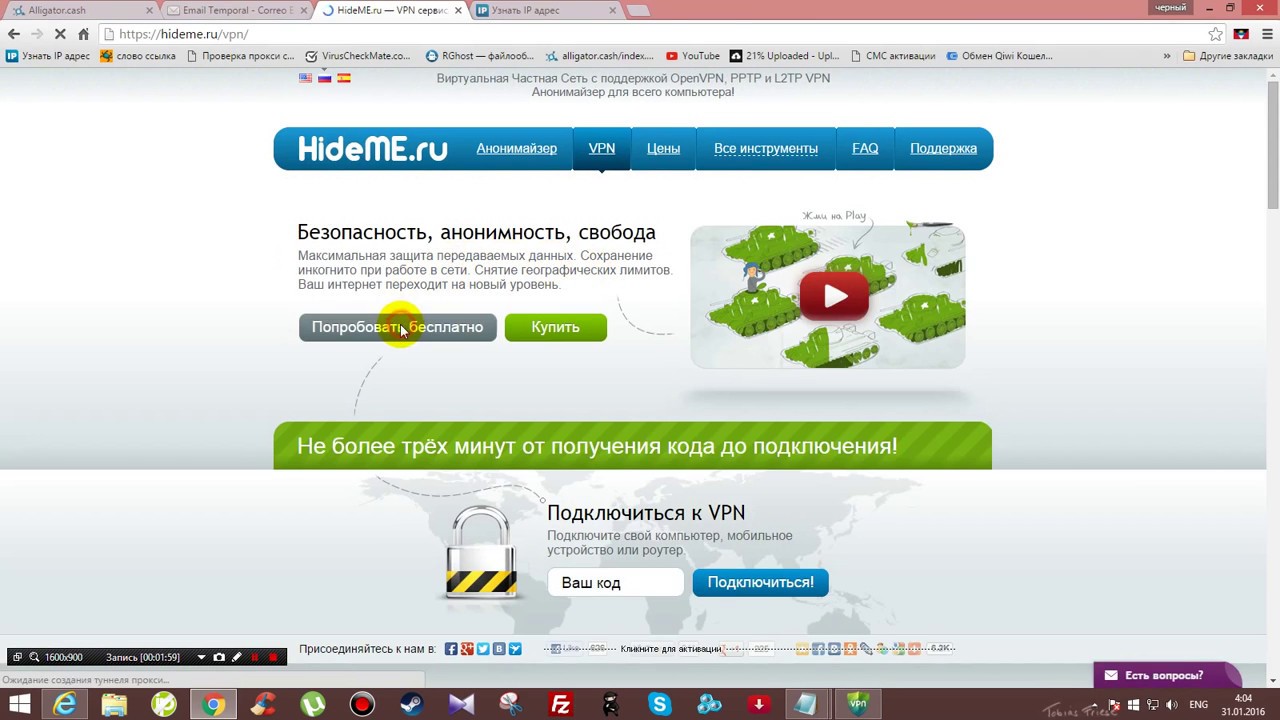Click the Подключиться! button
Viewport: 1280px width, 720px height.
[760, 582]
